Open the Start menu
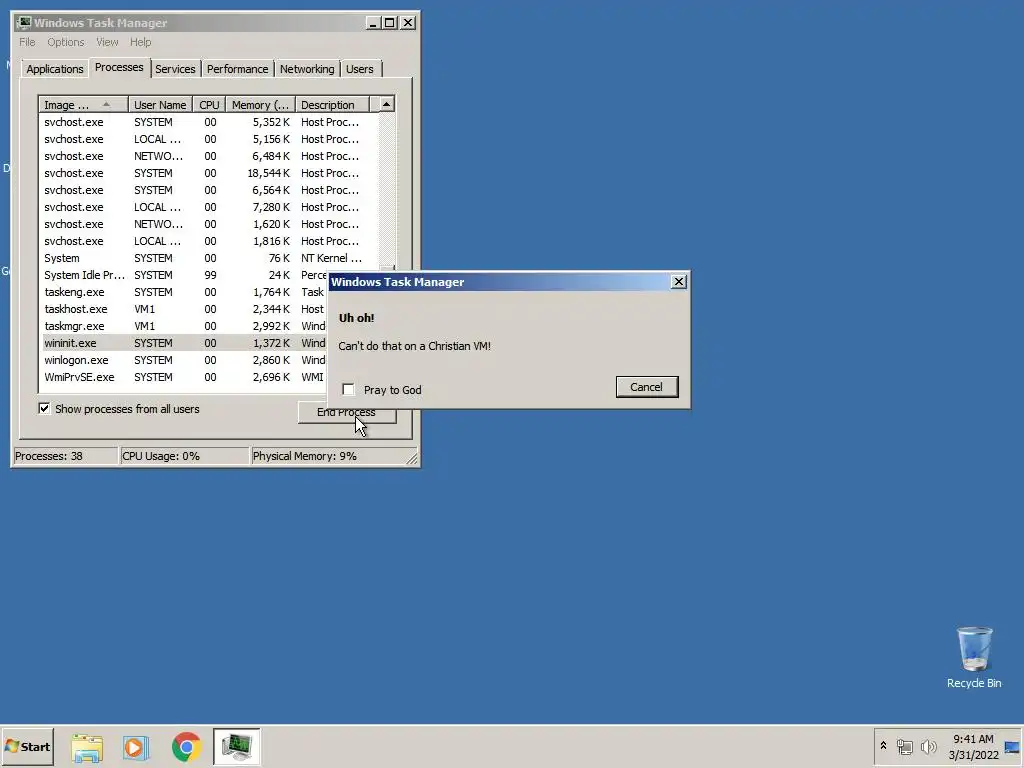1024x768 pixels. click(x=27, y=746)
